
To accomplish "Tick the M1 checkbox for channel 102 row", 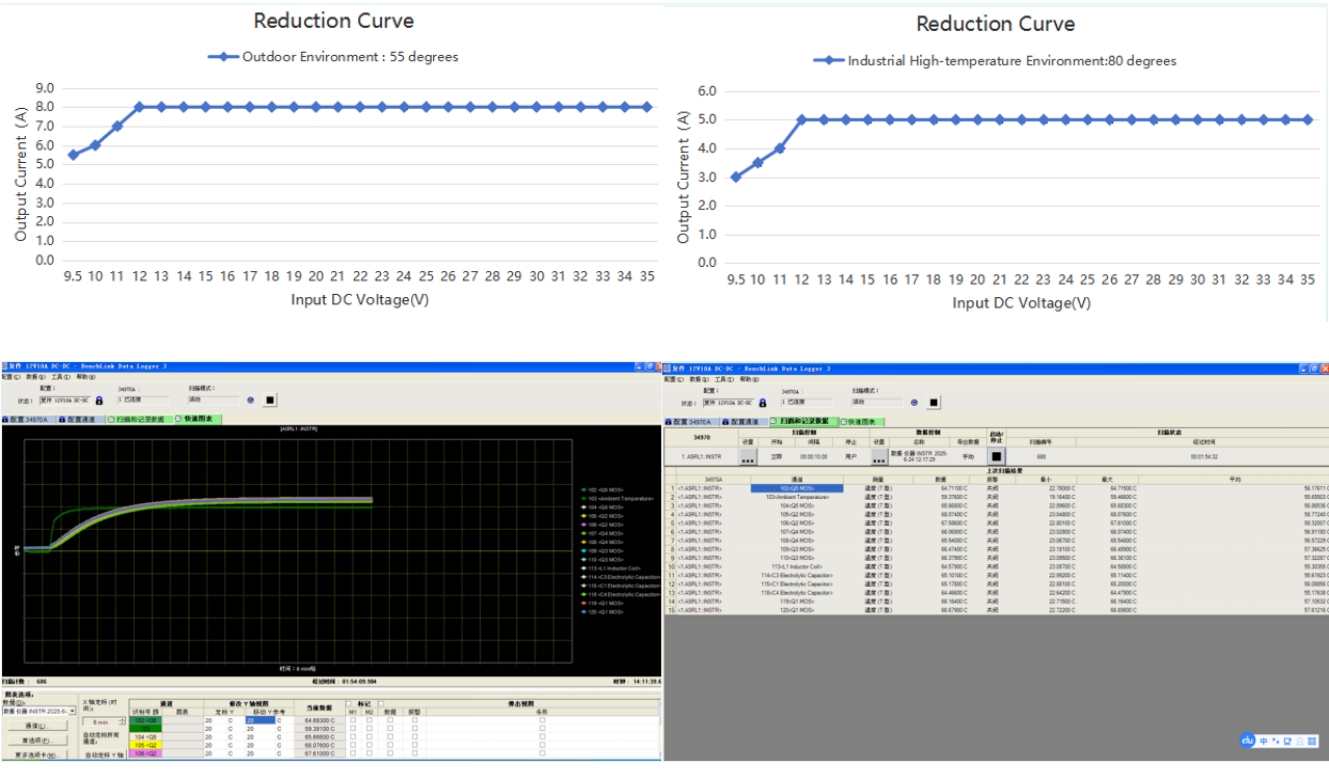I will [352, 720].
